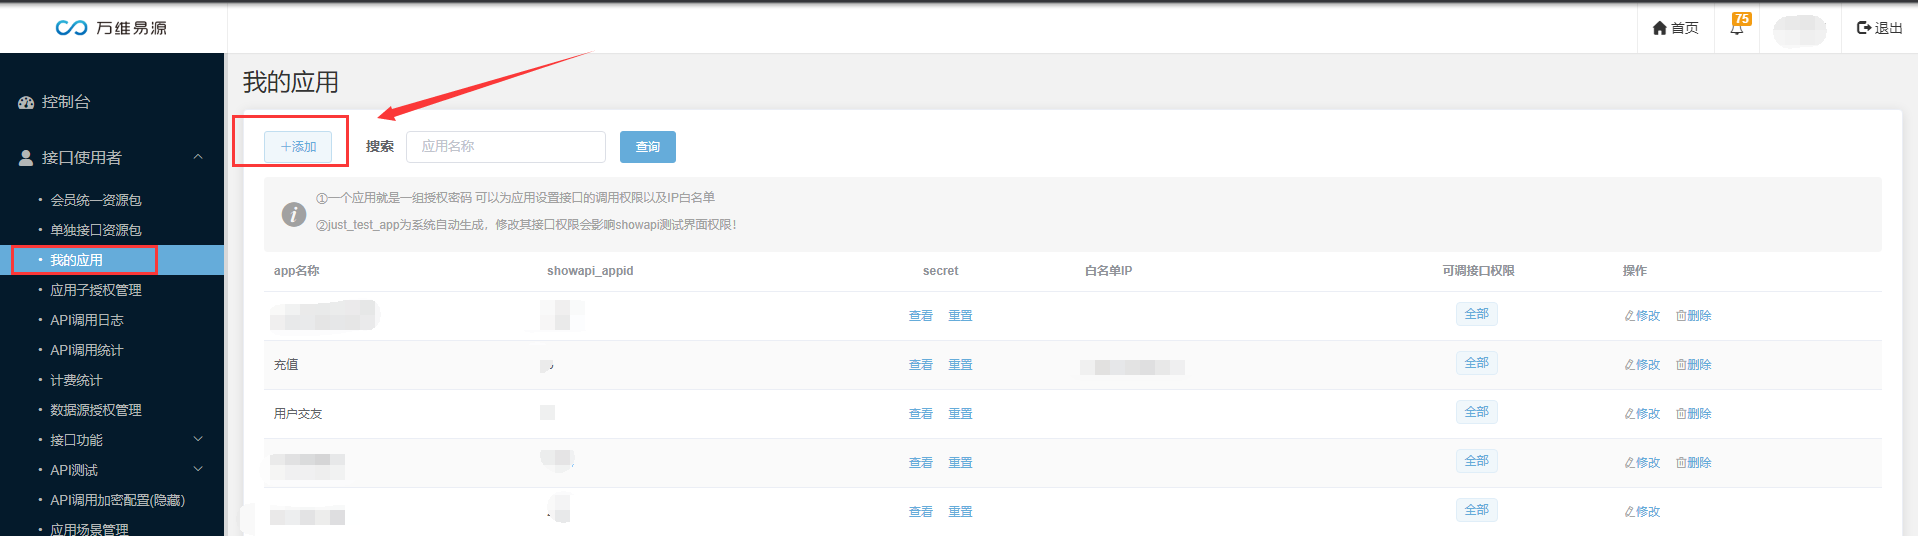Edit the 用户交友 app via 修改
The image size is (1918, 536).
[1642, 414]
